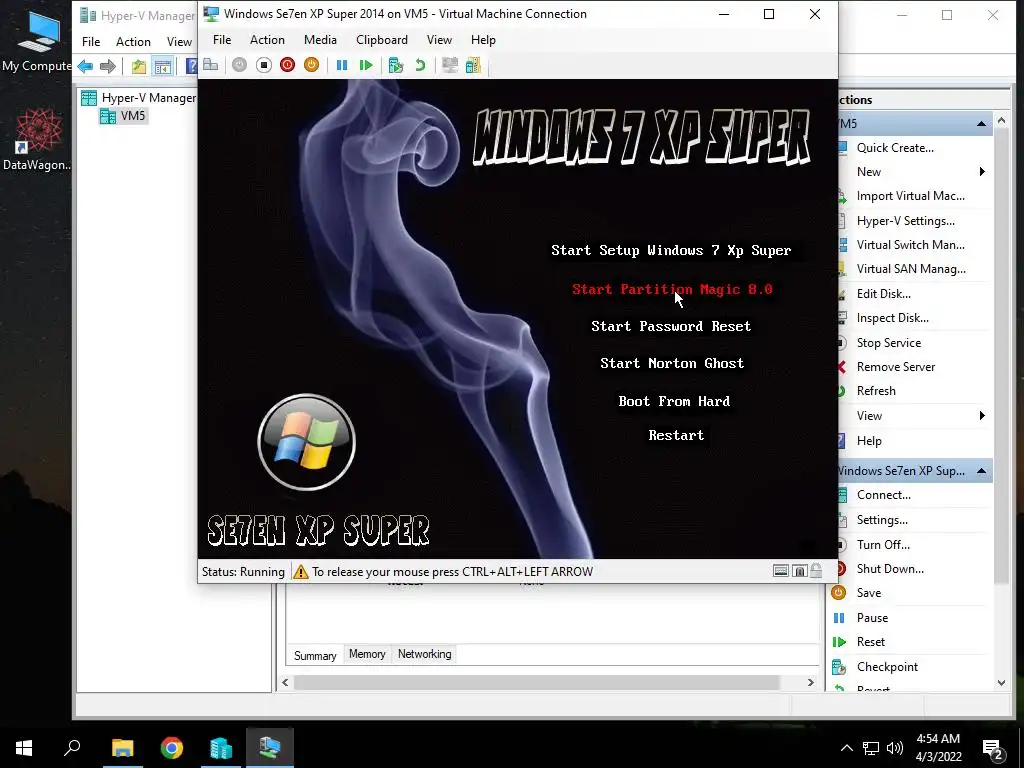This screenshot has width=1024, height=768.
Task: Show hidden system tray icons
Action: coord(846,748)
